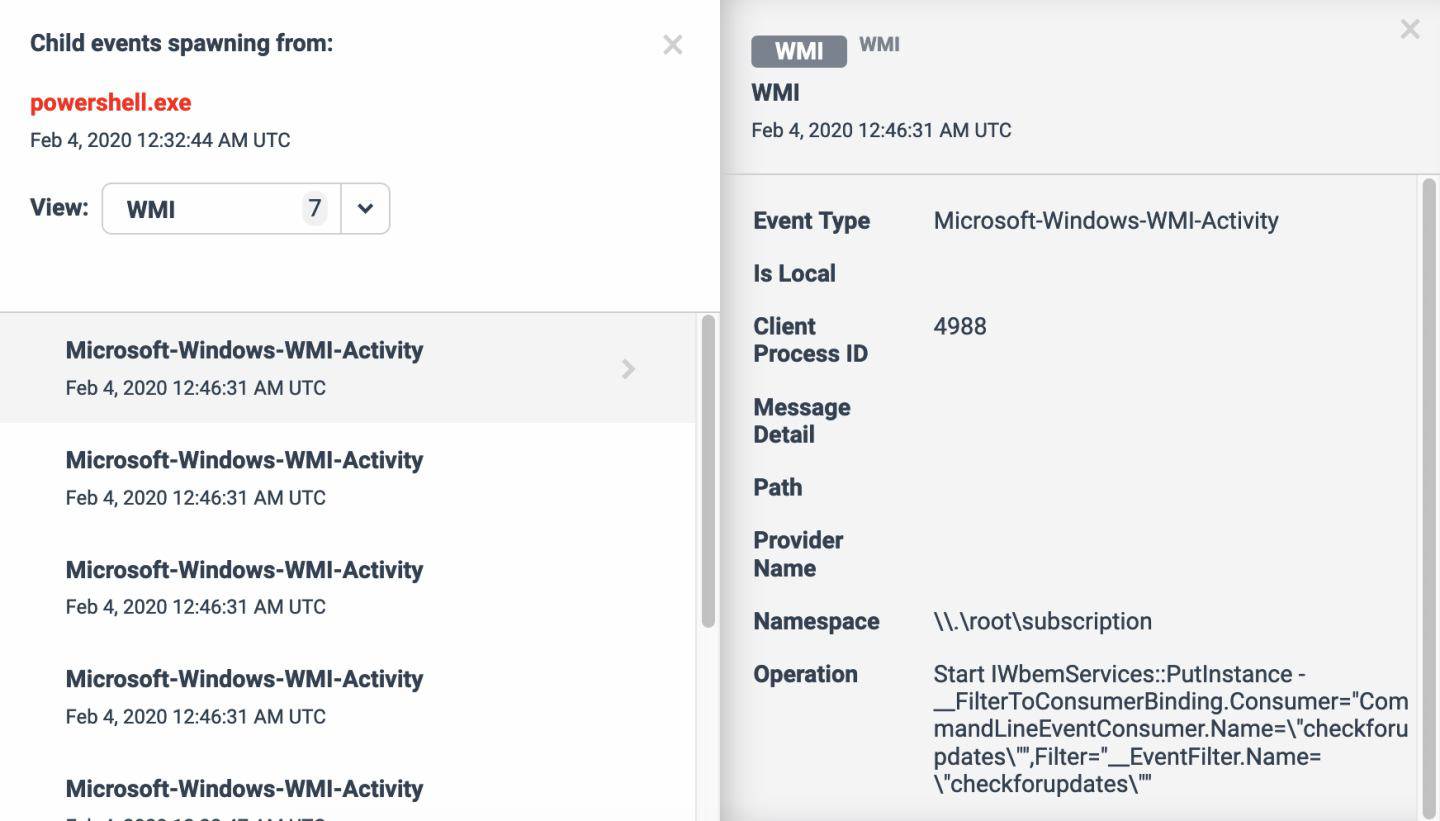Close the WMI event details panel
Screen dimensions: 1440x821
1409,30
